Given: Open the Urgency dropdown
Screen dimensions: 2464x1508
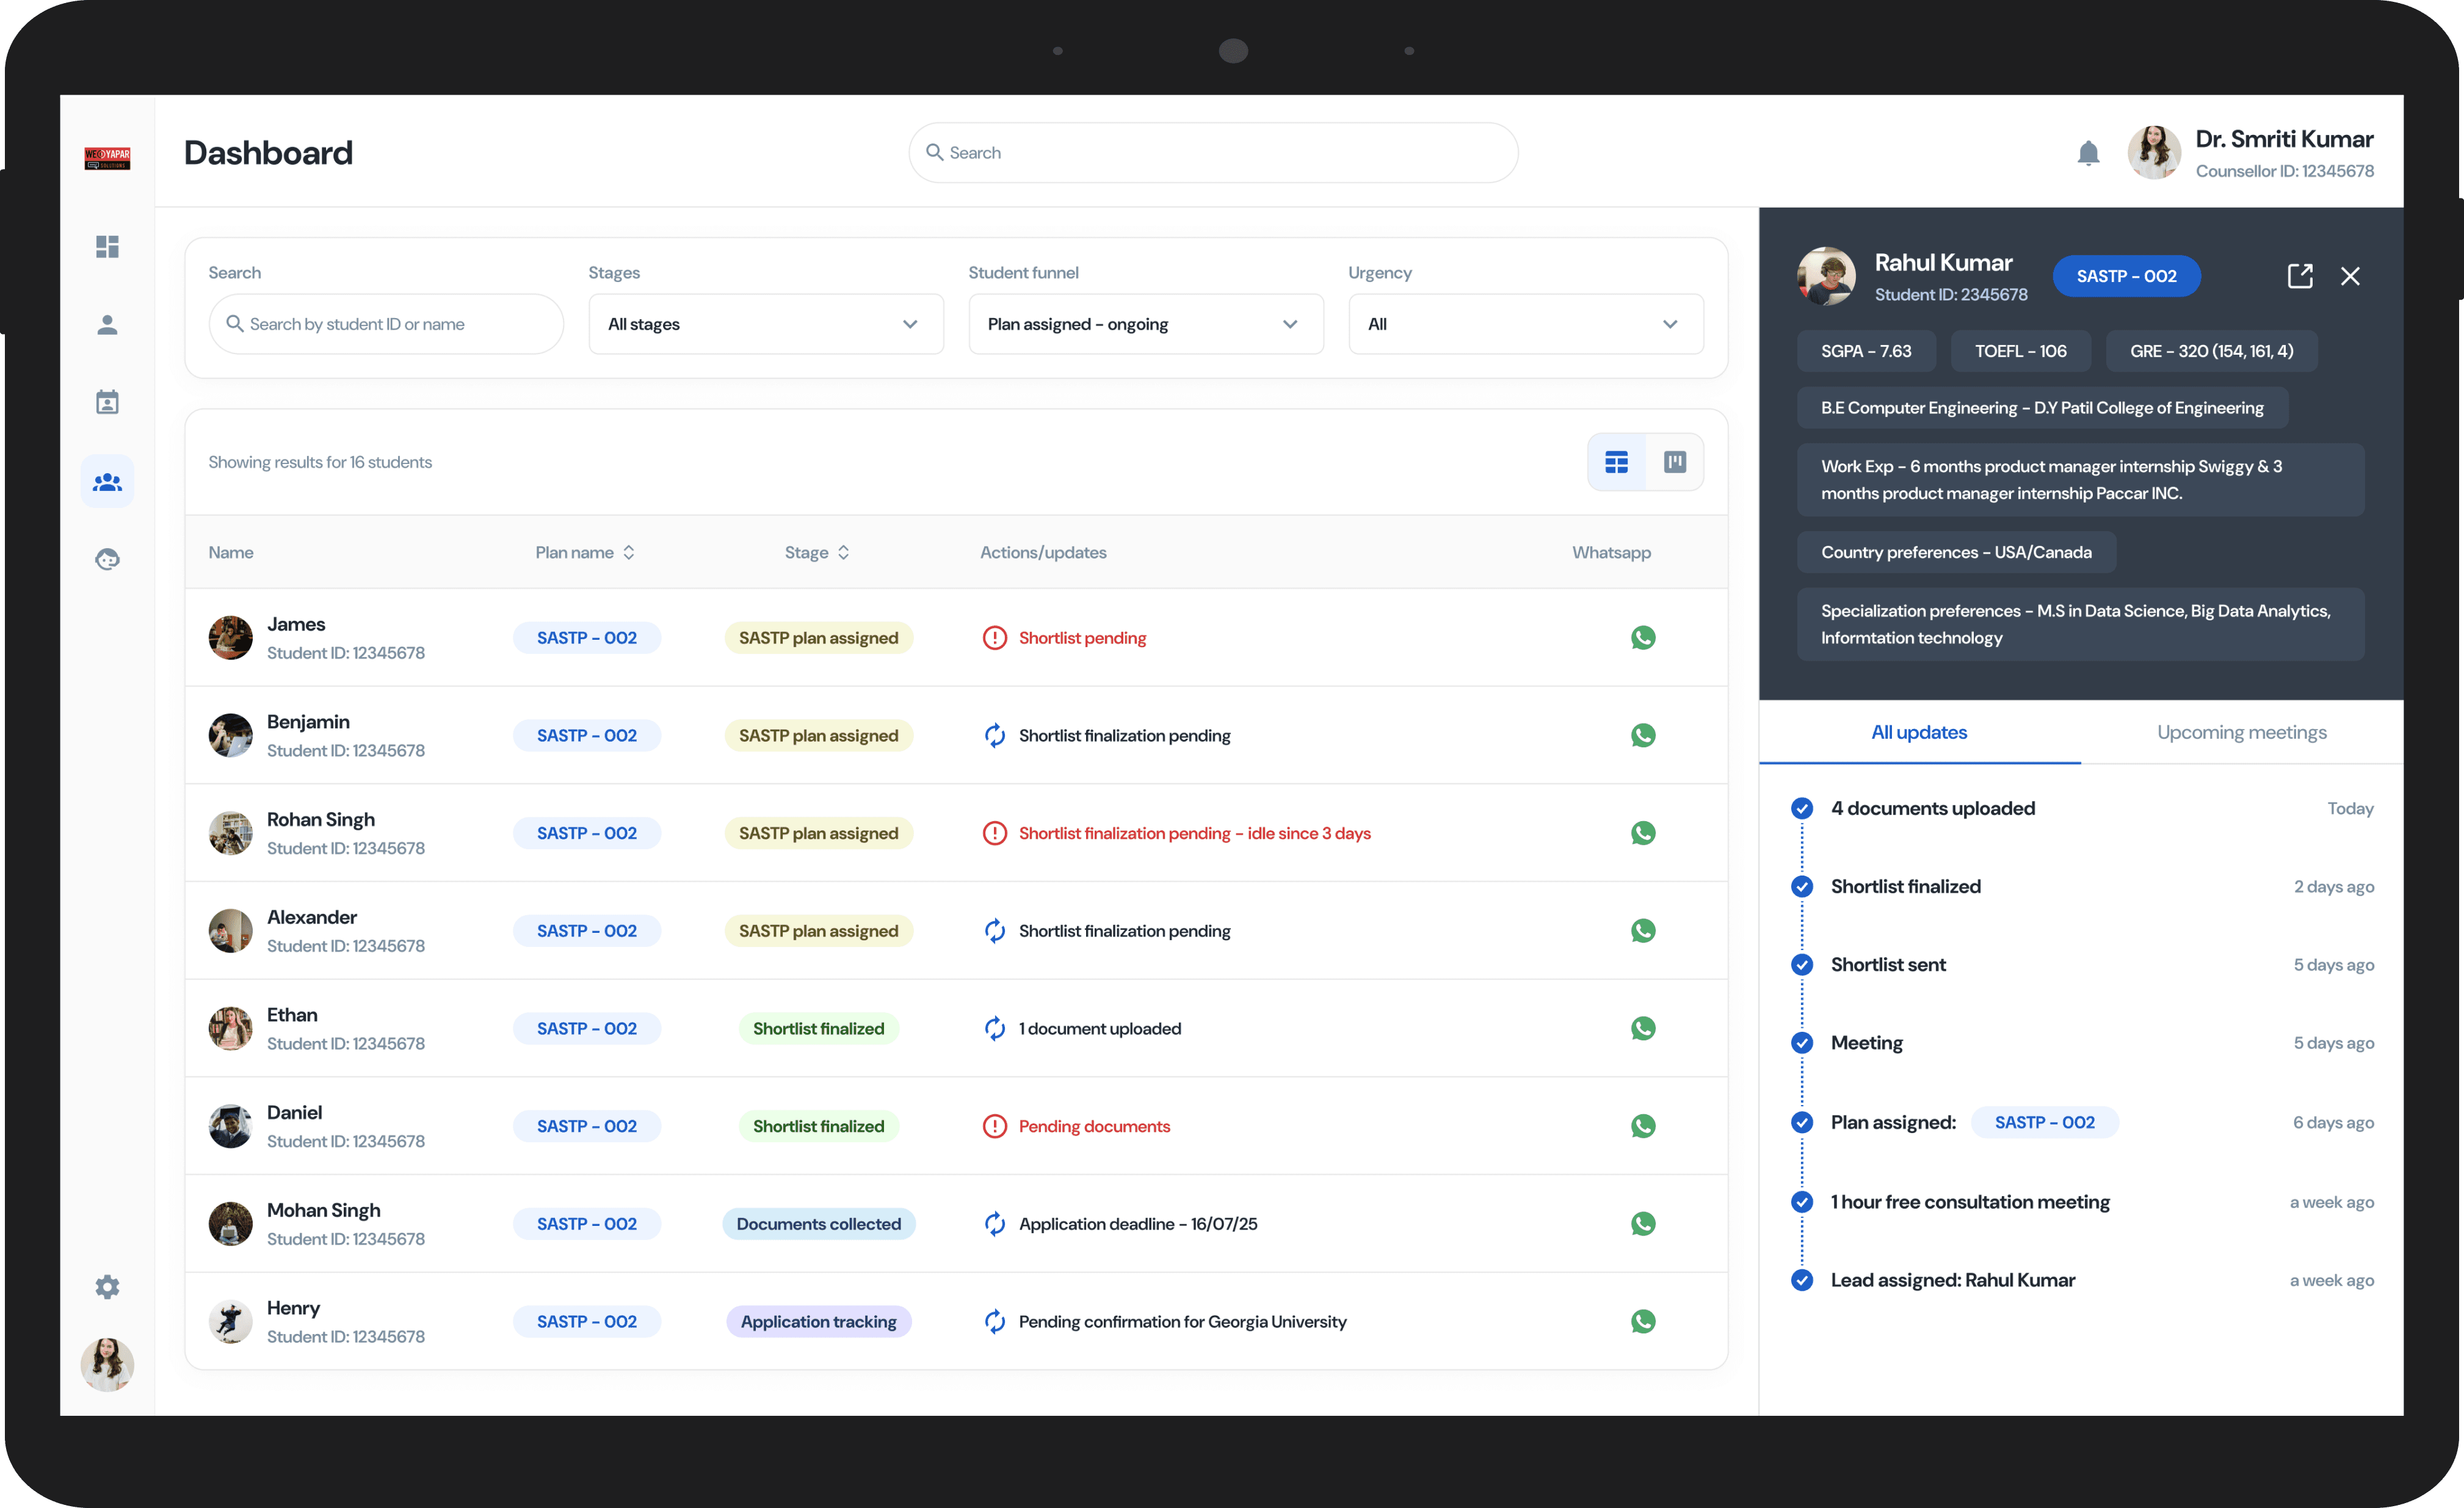Looking at the screenshot, I should [1525, 324].
